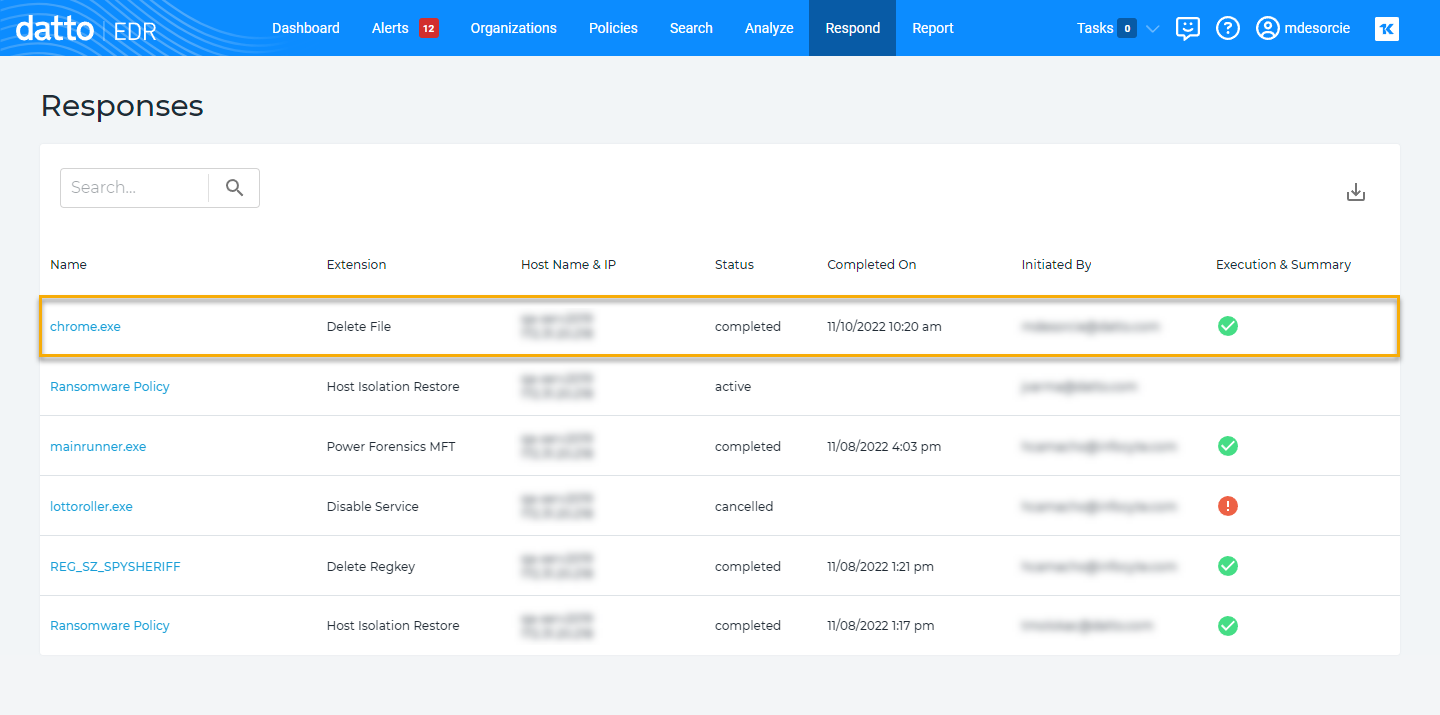The height and width of the screenshot is (715, 1440).
Task: Open the feedback chat smiley icon
Action: [x=1187, y=28]
